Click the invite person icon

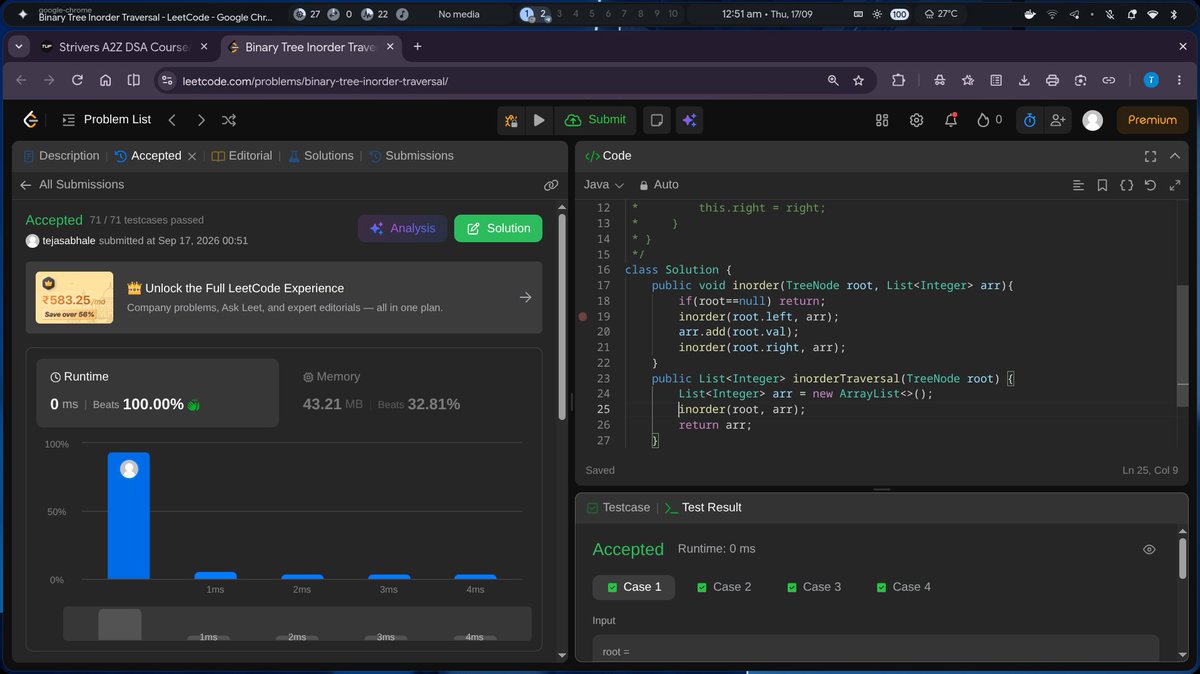click(1057, 120)
